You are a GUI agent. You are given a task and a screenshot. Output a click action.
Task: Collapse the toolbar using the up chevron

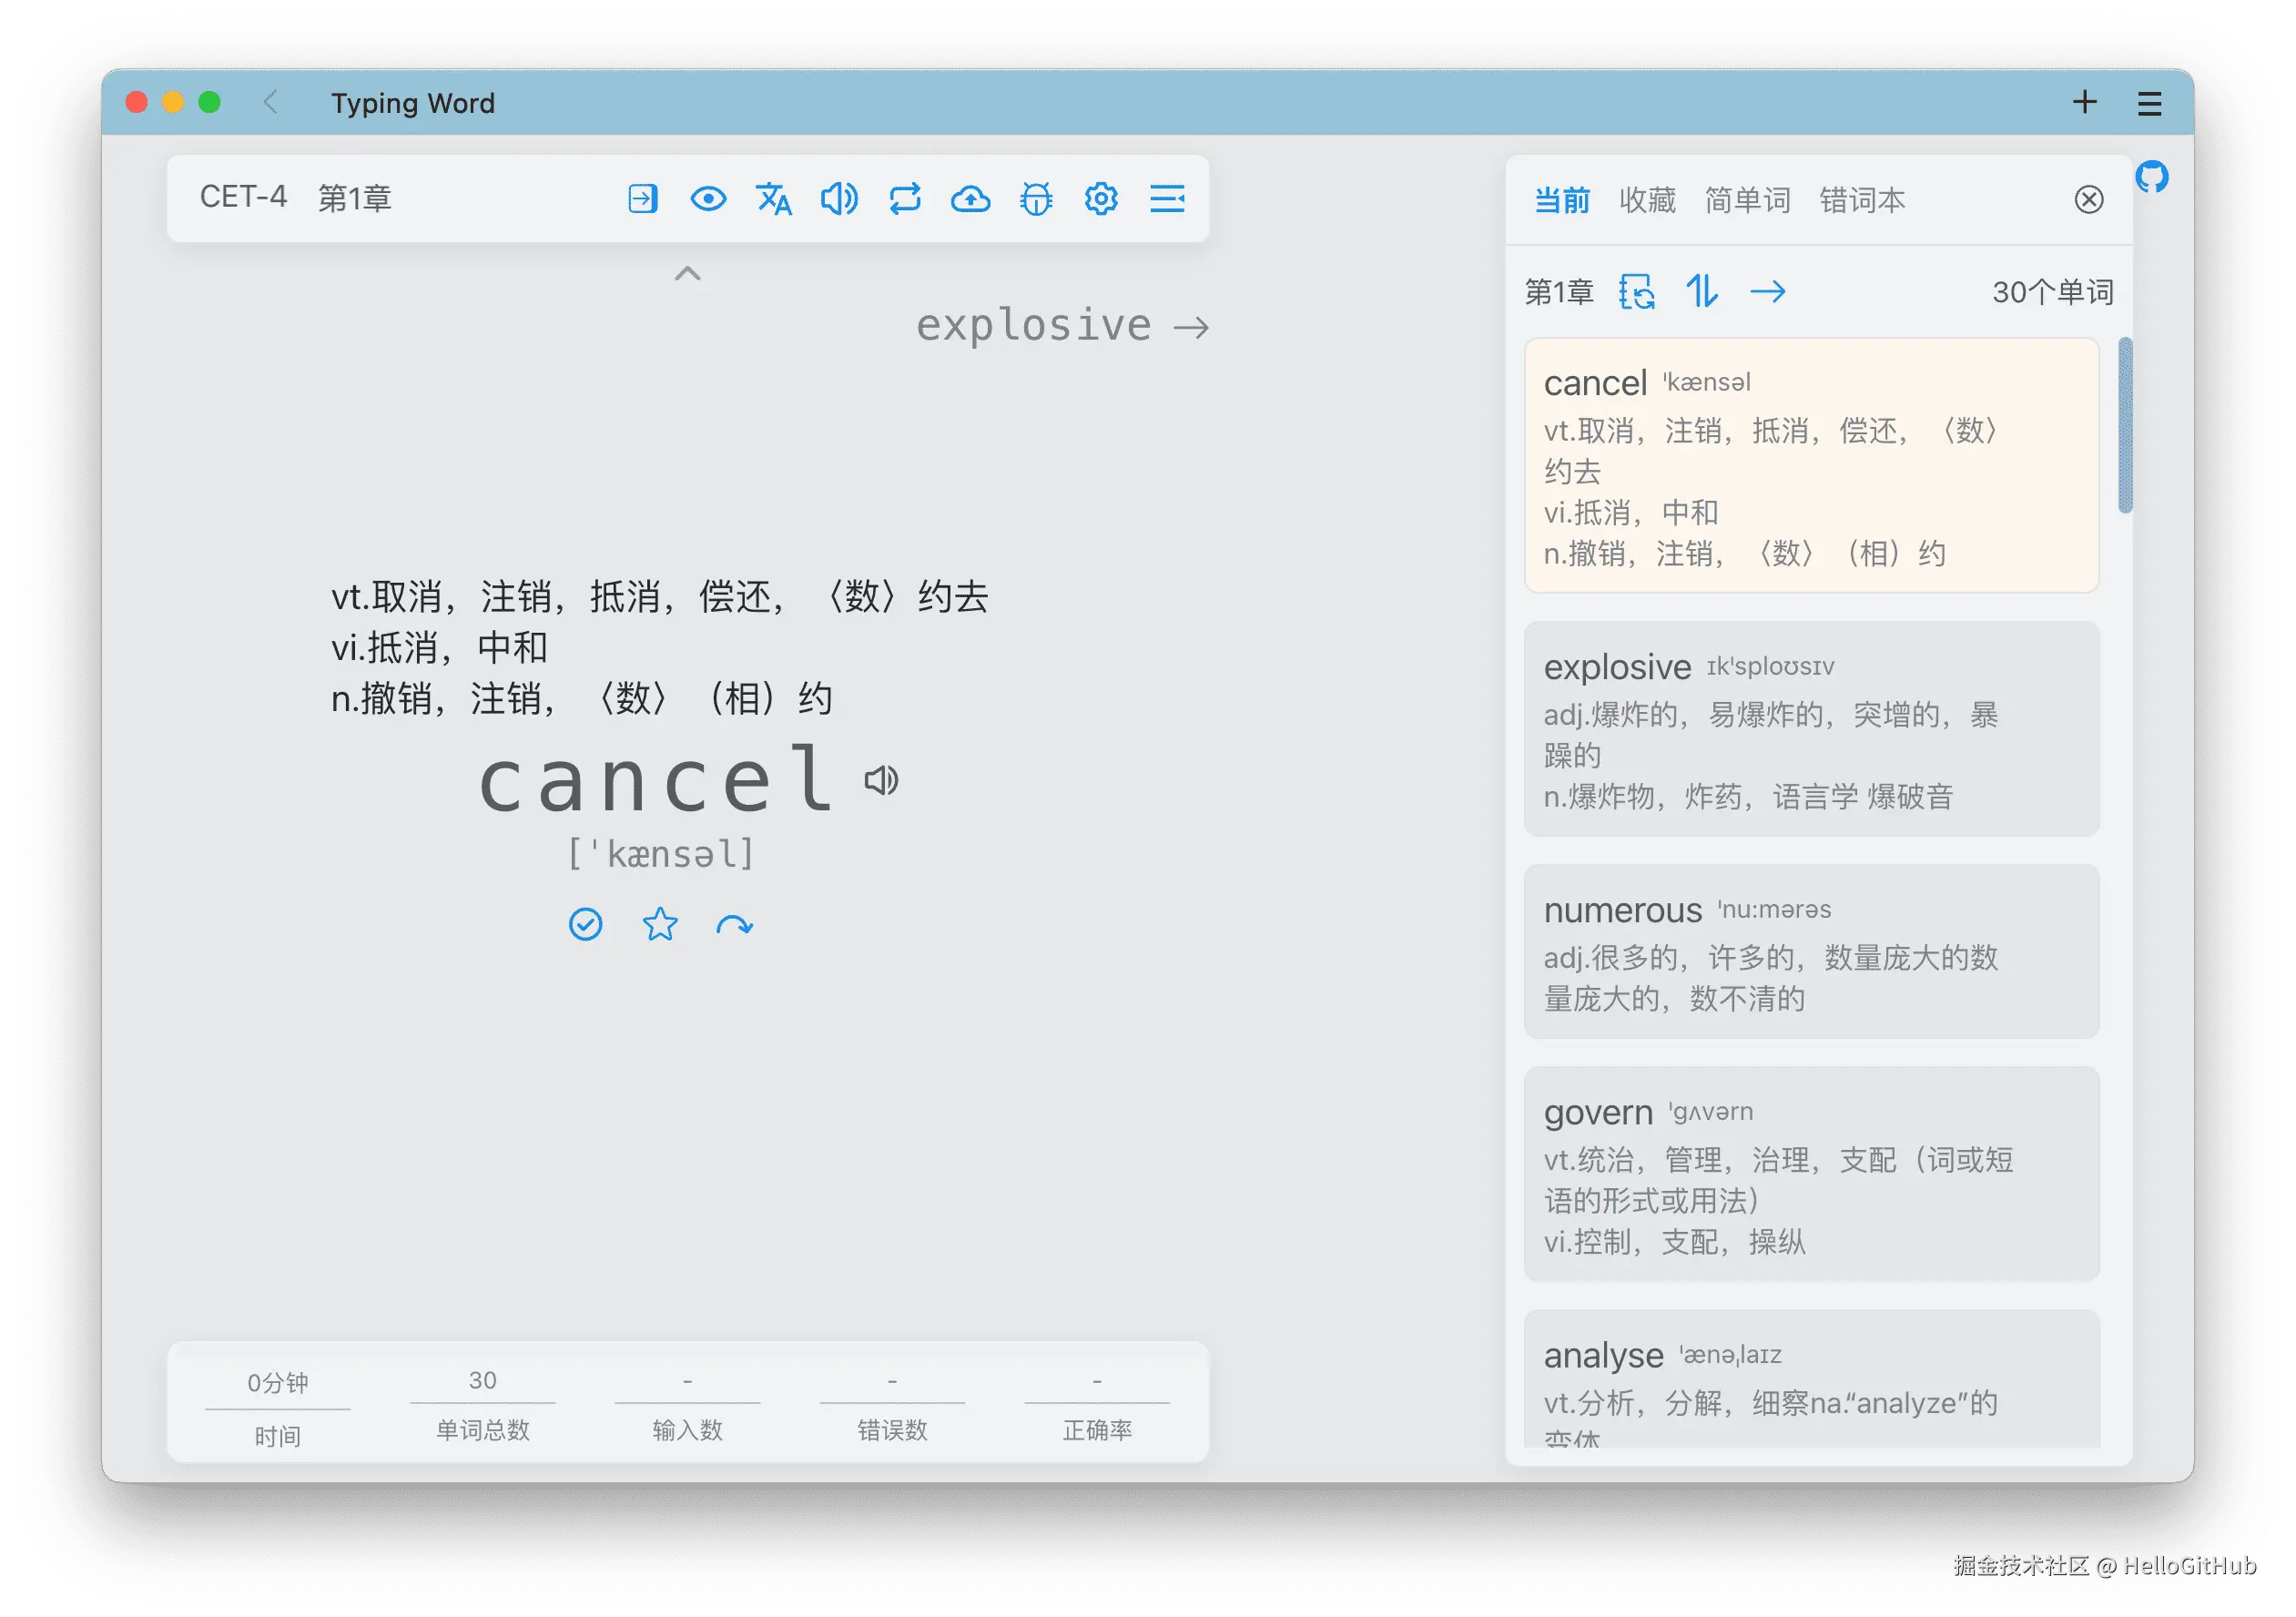(x=688, y=273)
